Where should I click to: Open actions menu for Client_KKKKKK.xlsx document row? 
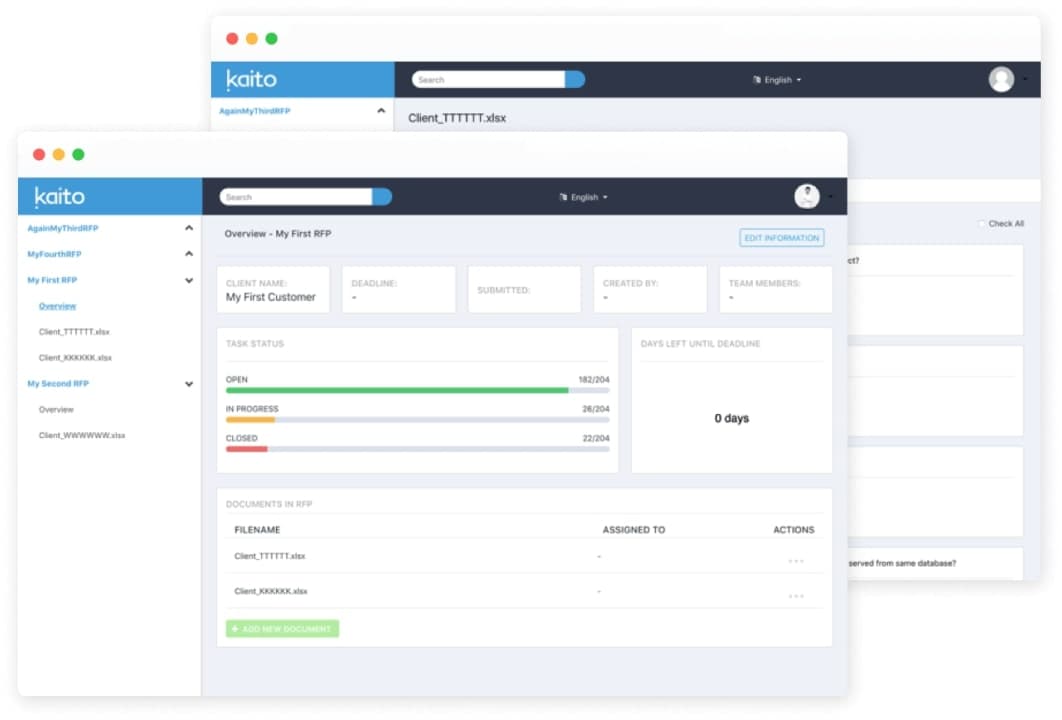796,596
